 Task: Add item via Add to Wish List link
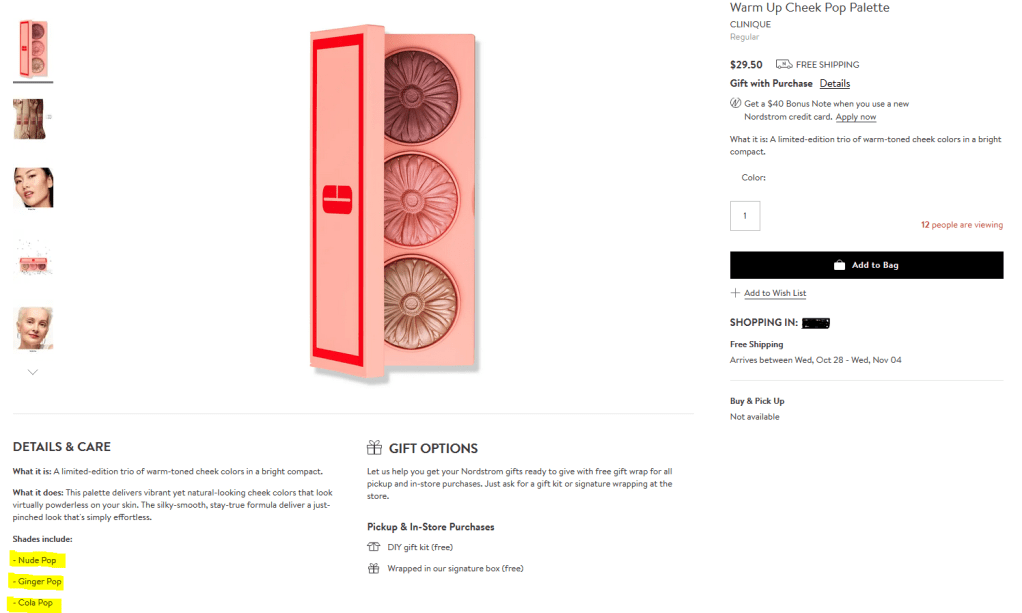click(x=774, y=293)
